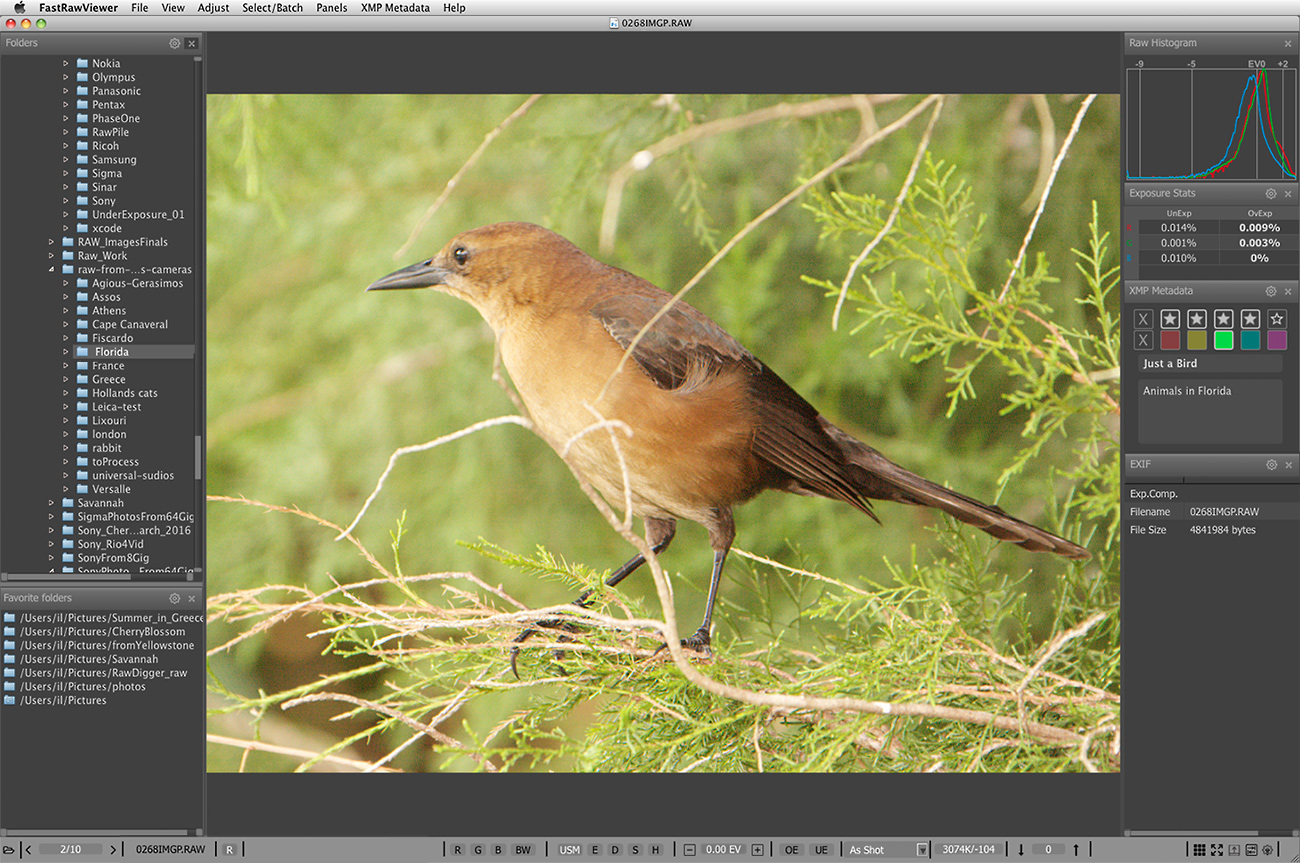Open XMP Metadata panel settings gear
1300x863 pixels.
1271,292
